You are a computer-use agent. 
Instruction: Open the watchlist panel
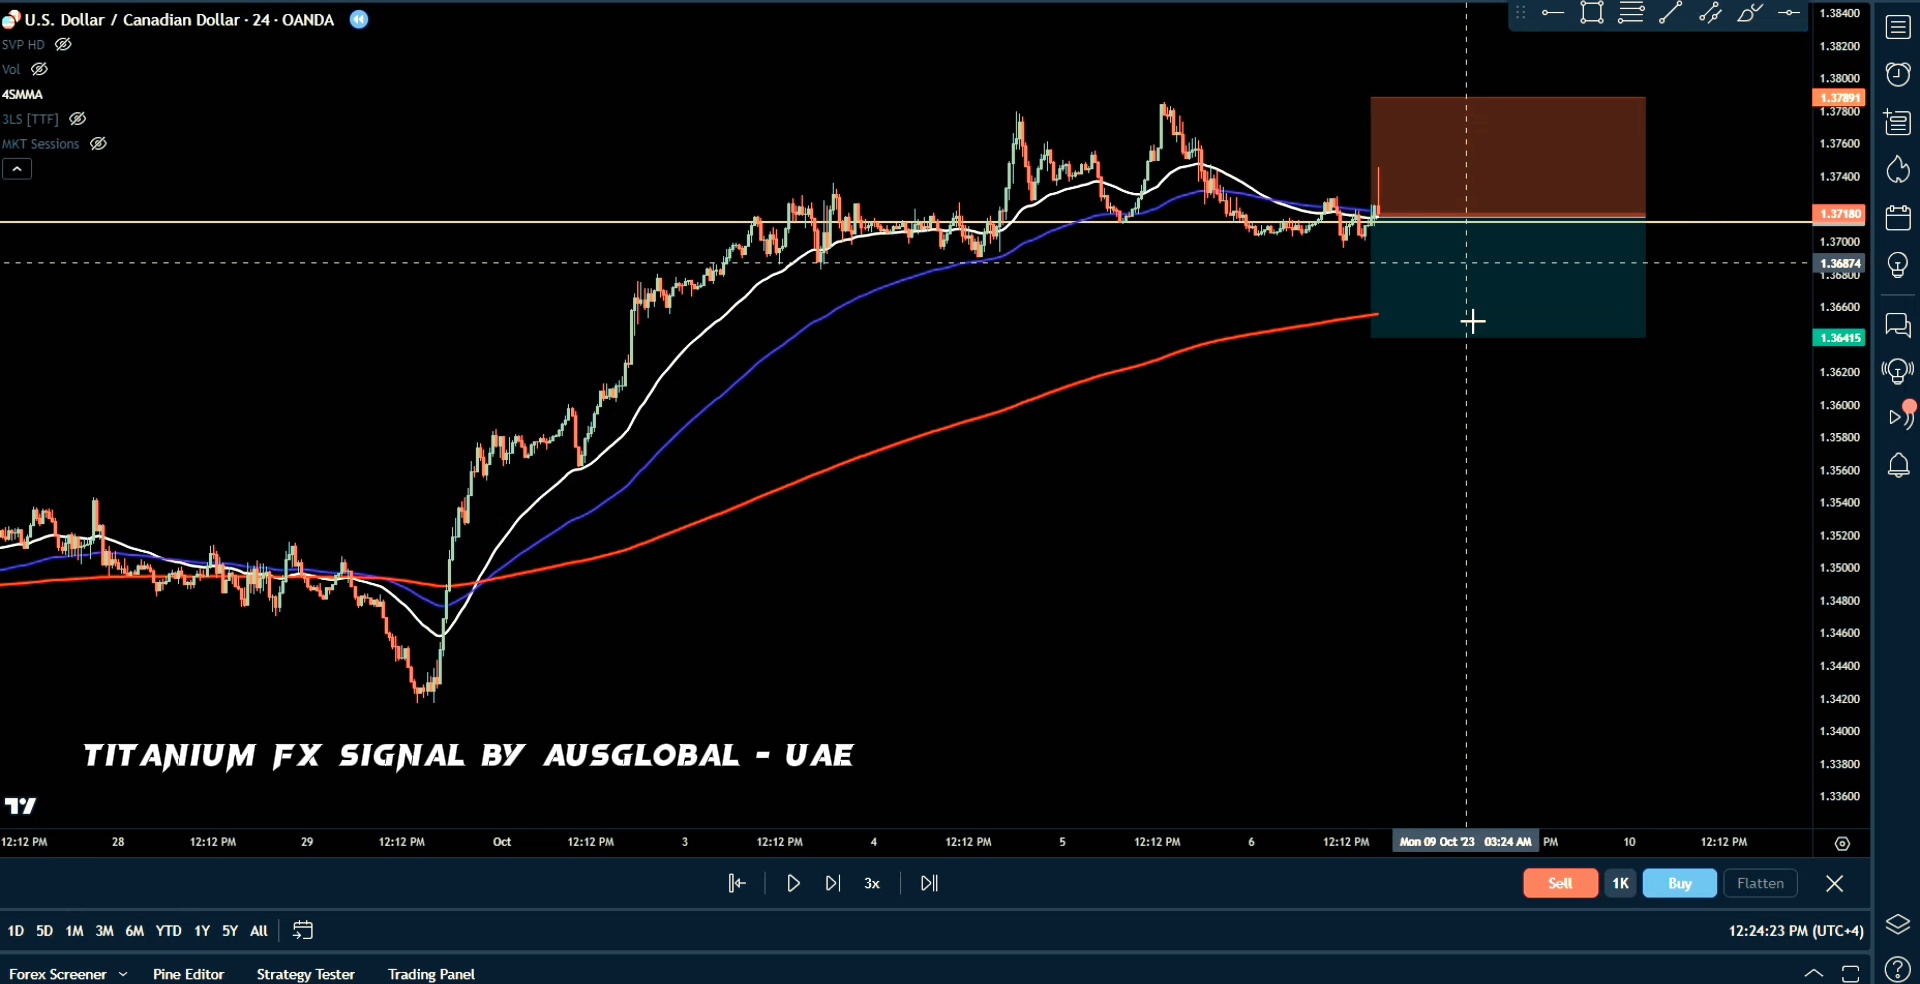tap(1898, 27)
